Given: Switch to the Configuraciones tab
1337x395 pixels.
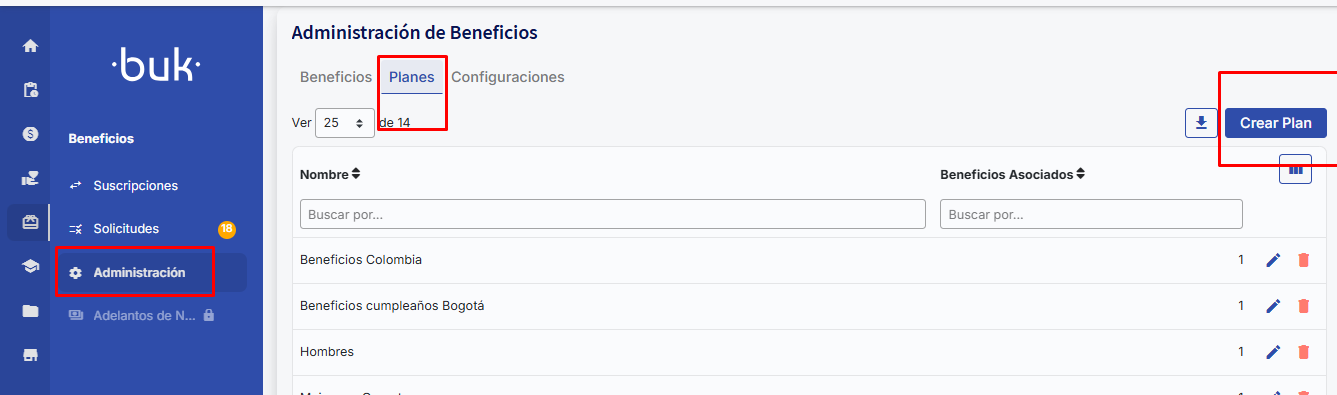Looking at the screenshot, I should pos(508,77).
